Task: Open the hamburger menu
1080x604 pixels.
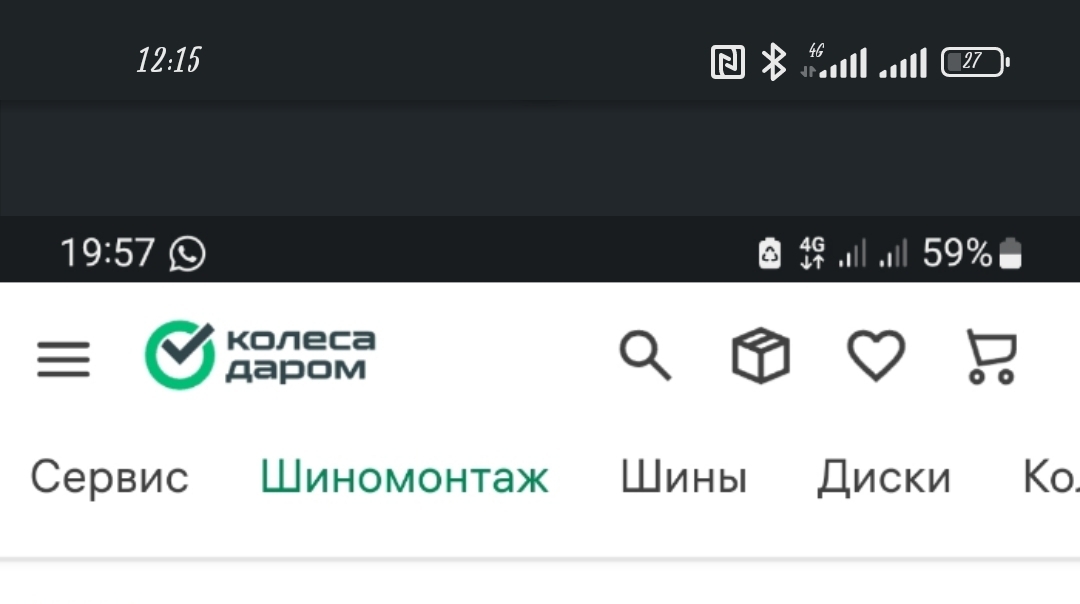Action: click(x=63, y=359)
